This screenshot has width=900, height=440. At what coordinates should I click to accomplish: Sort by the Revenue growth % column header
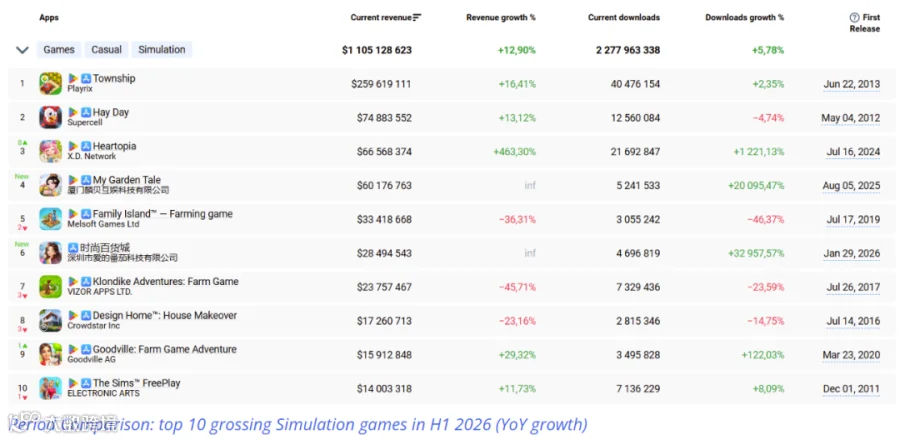[501, 18]
